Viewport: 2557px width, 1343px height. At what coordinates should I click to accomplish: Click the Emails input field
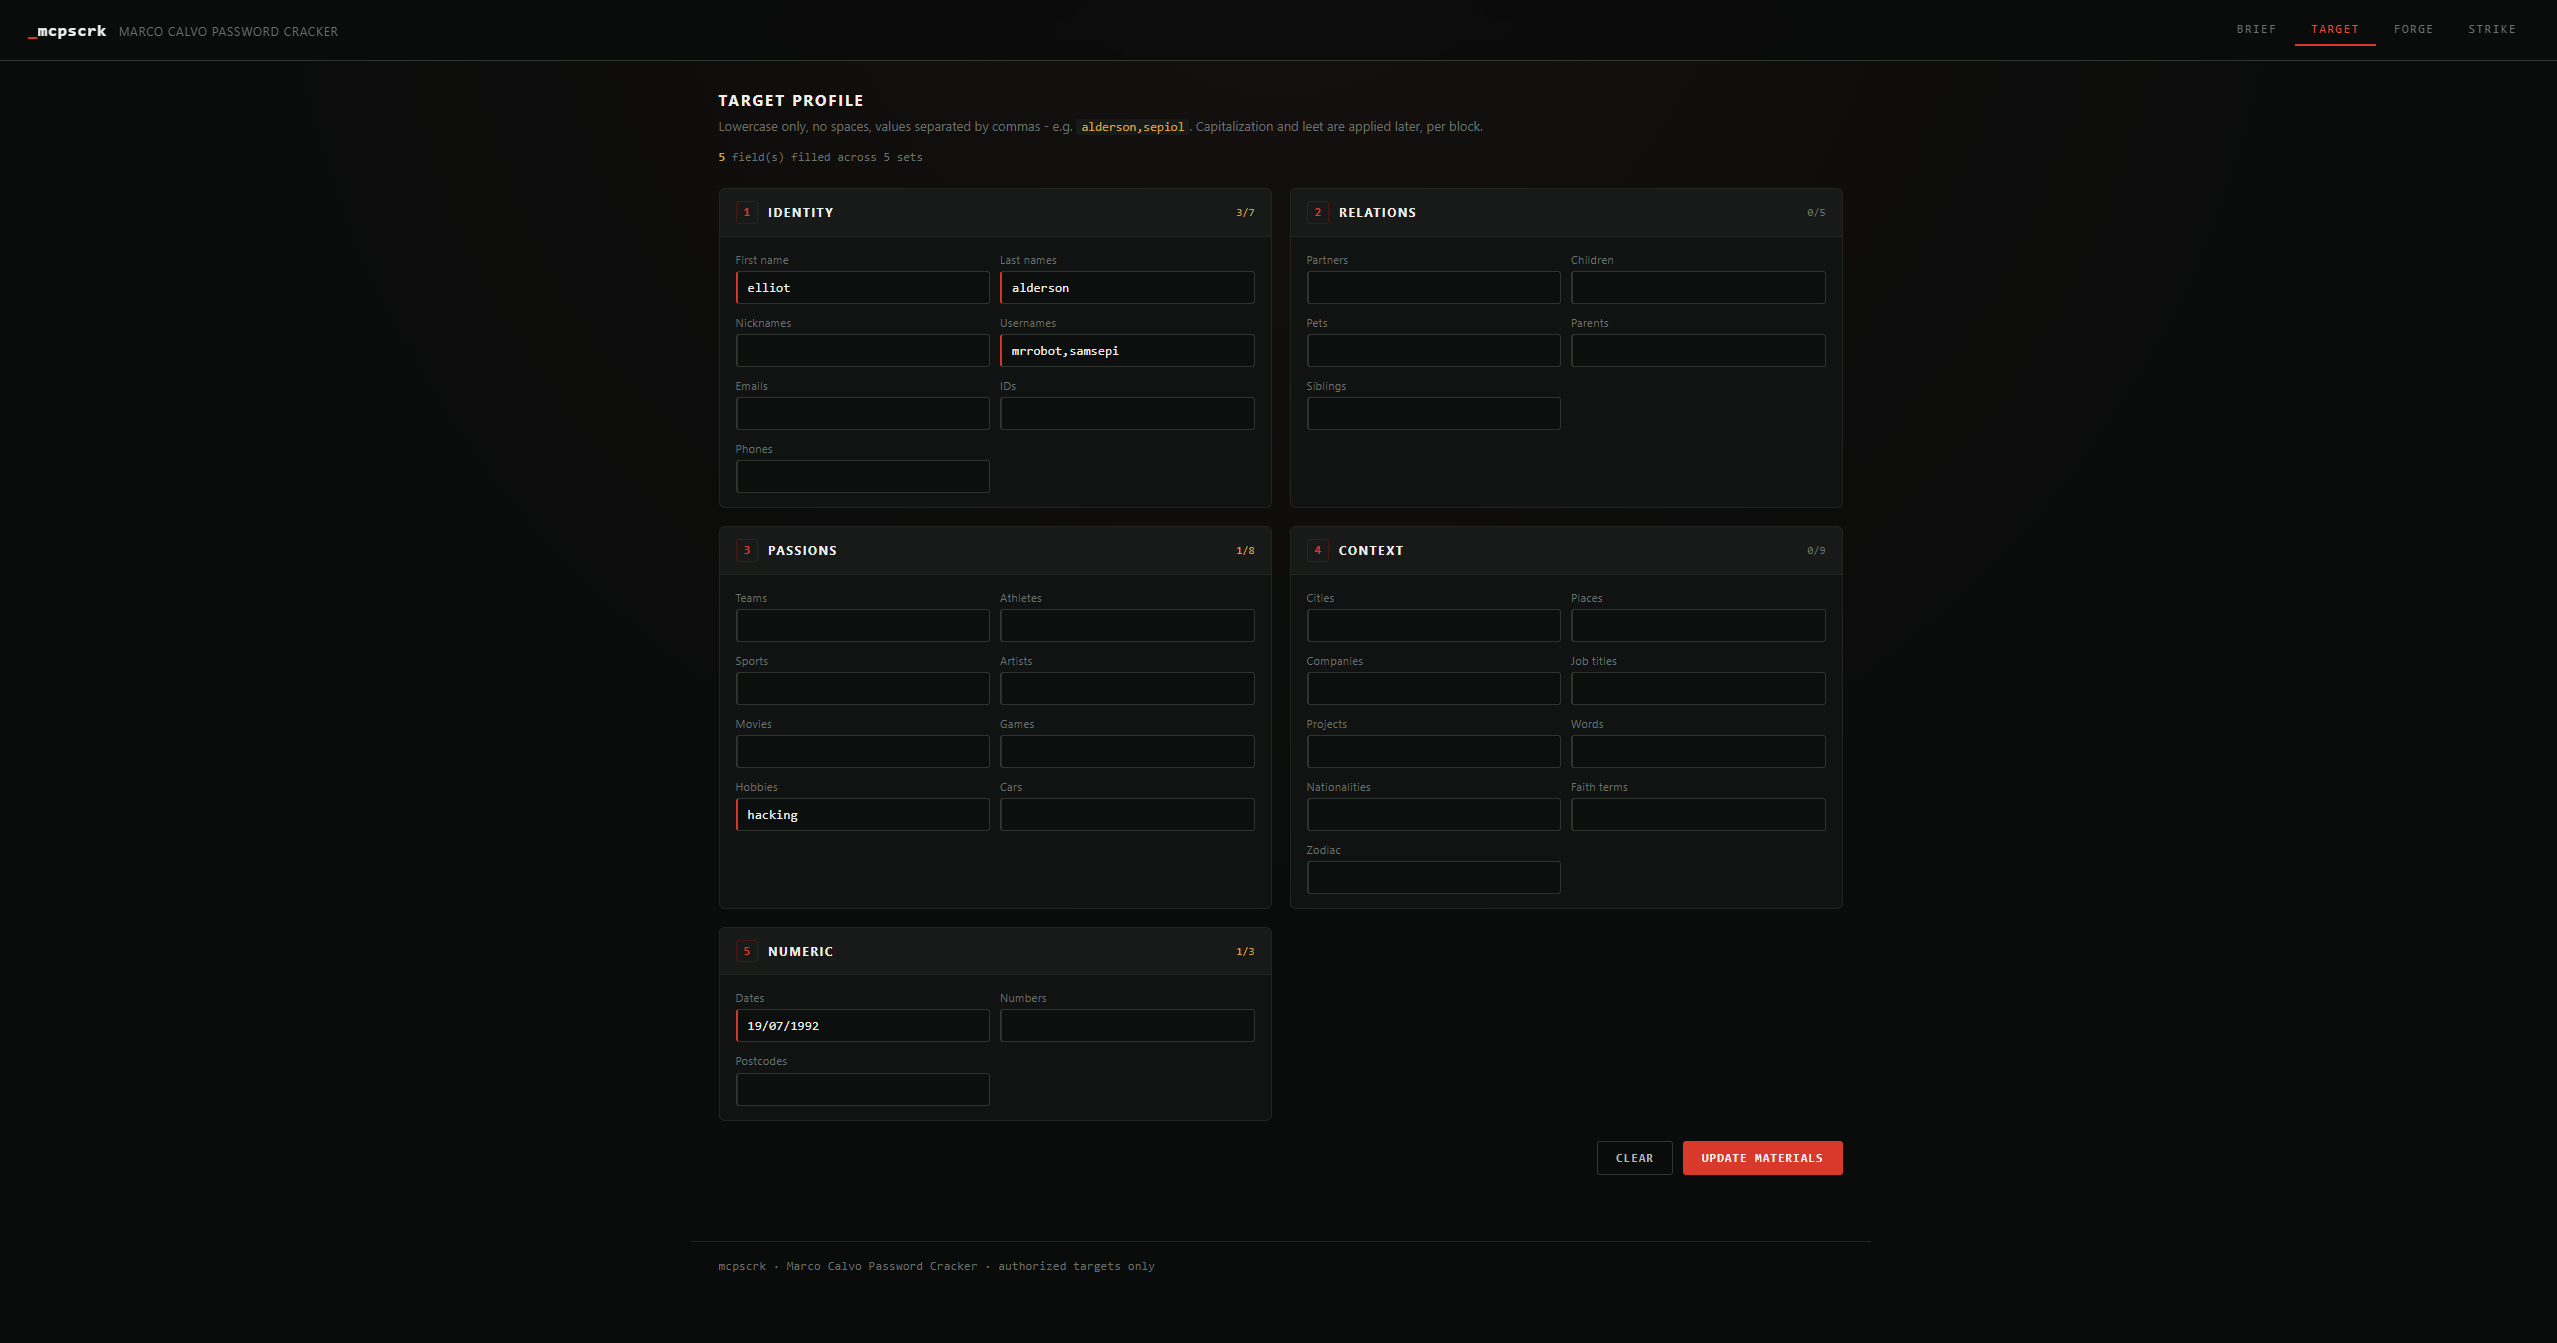(x=862, y=414)
